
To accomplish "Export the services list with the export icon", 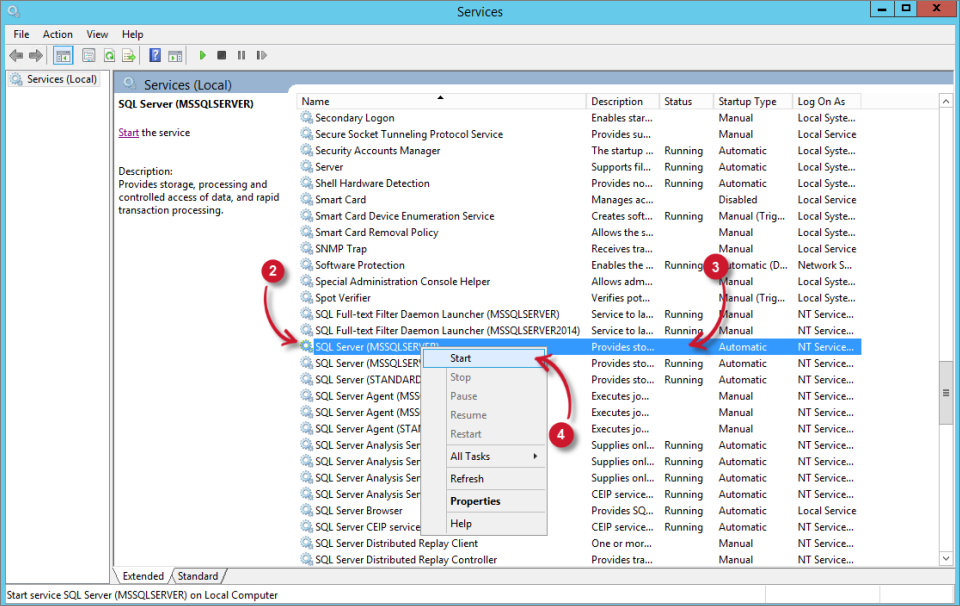I will (129, 55).
